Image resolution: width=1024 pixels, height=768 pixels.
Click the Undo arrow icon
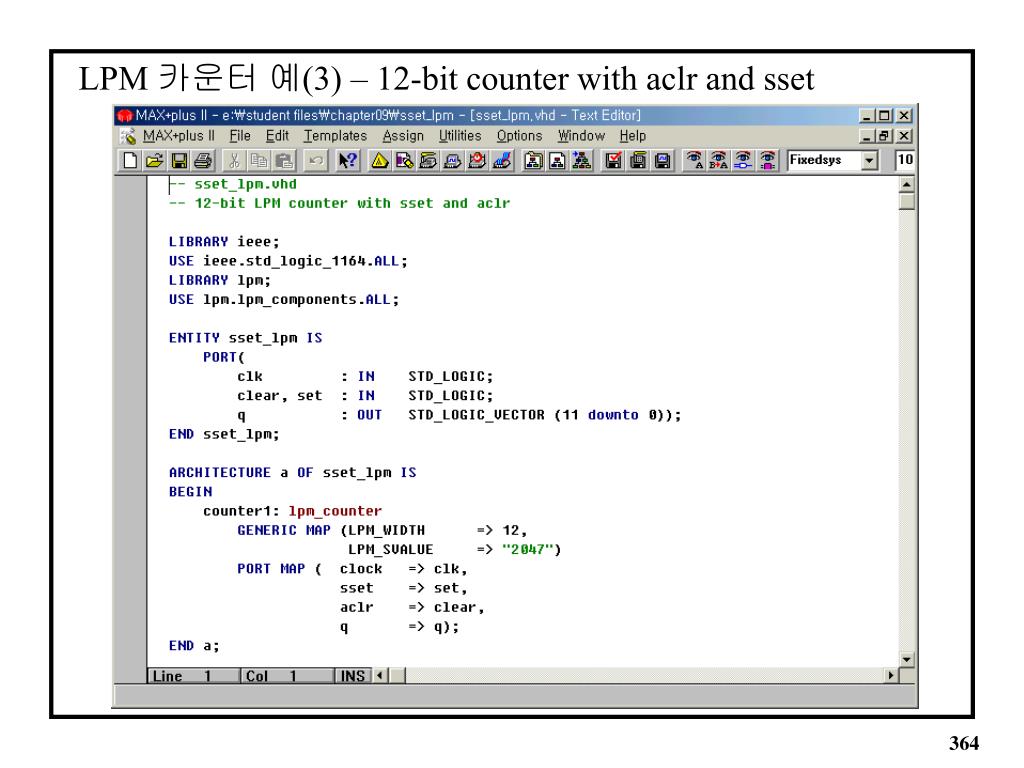[316, 160]
